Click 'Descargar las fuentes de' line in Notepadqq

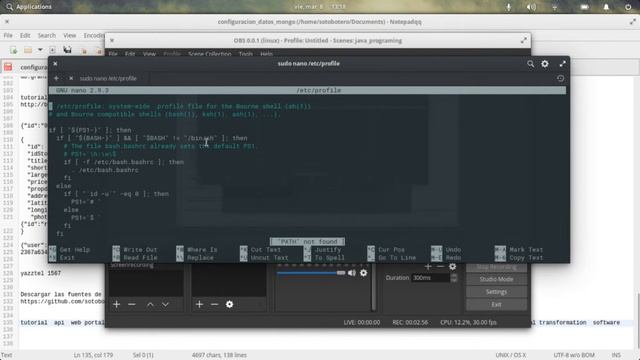[x=61, y=294]
